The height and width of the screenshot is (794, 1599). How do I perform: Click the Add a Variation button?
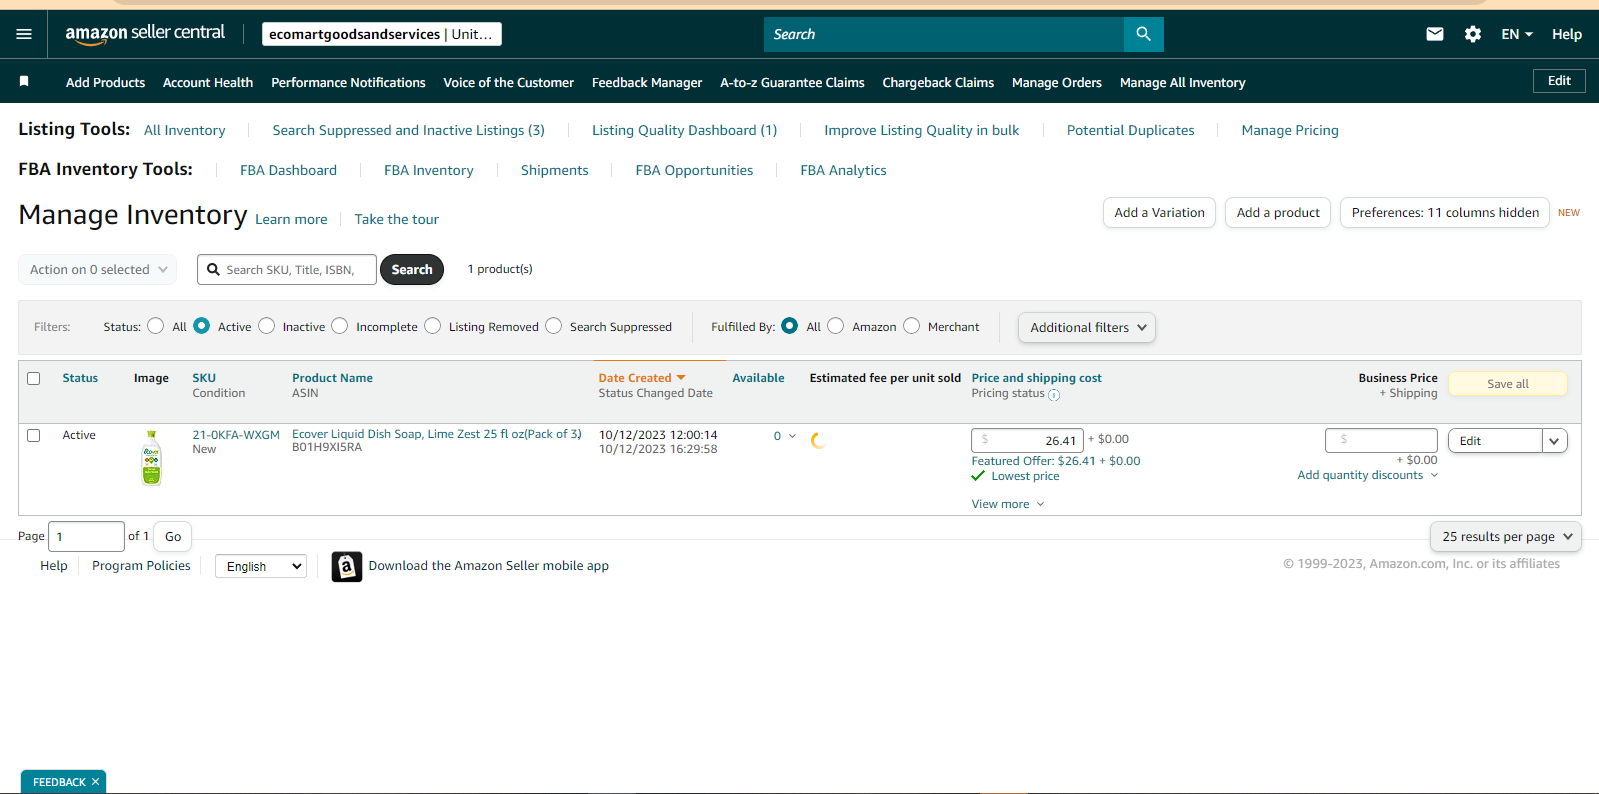1160,213
